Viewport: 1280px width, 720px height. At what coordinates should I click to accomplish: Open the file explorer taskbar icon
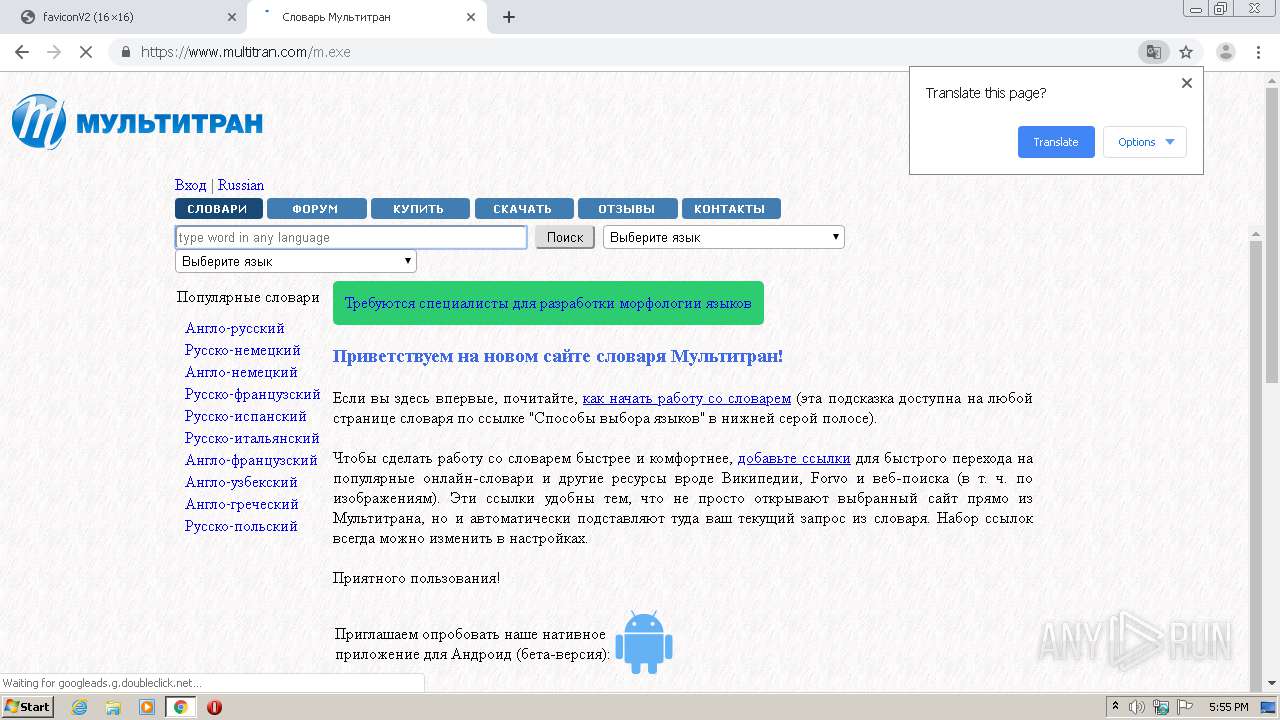[113, 707]
